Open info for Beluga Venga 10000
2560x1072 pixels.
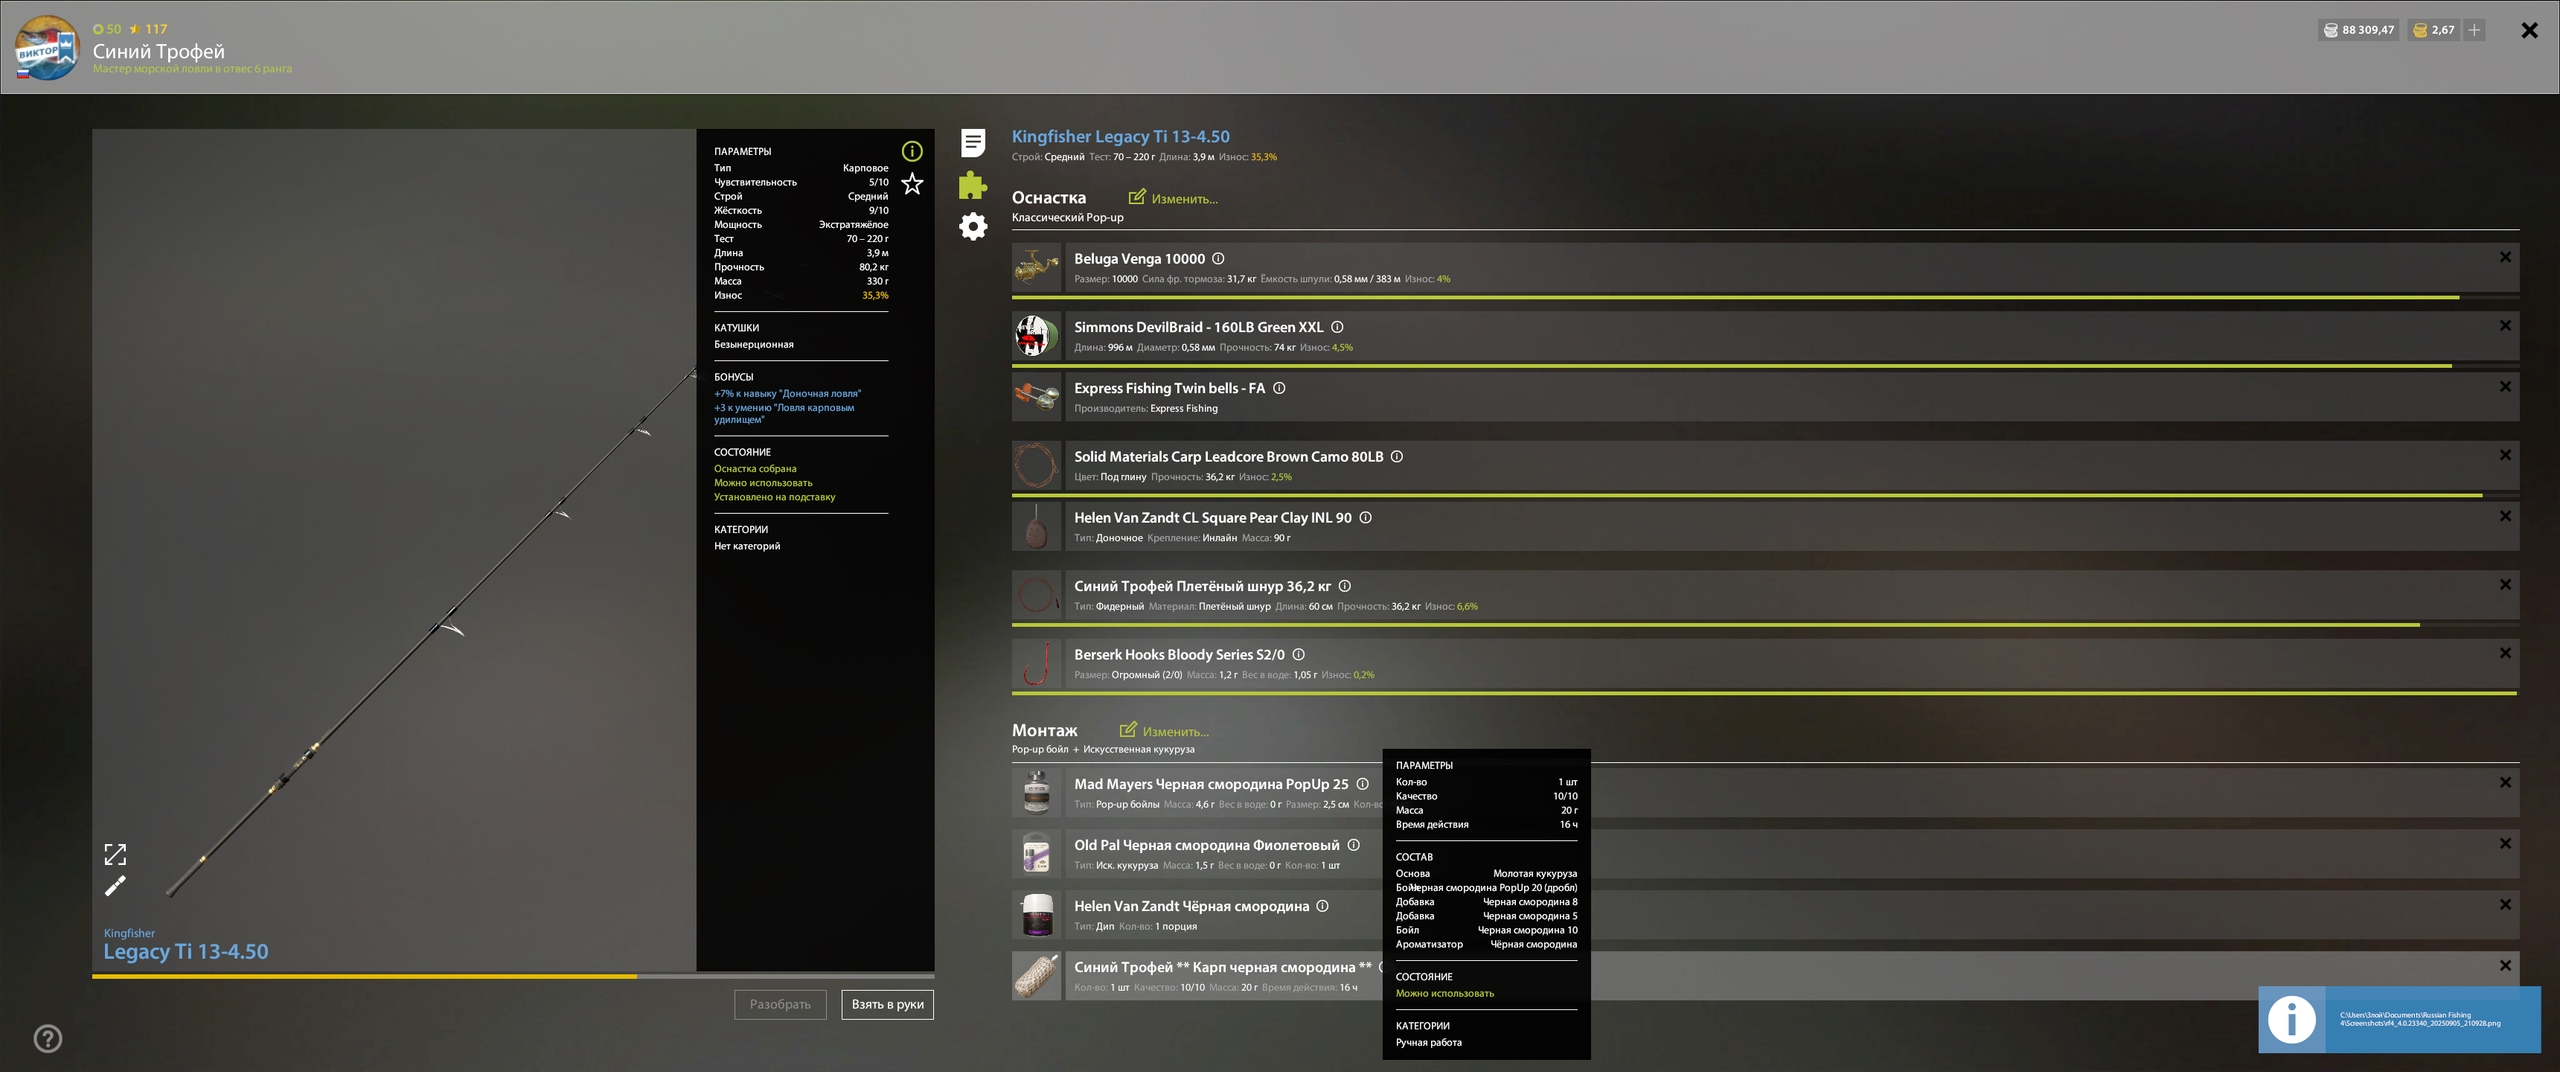(1218, 259)
